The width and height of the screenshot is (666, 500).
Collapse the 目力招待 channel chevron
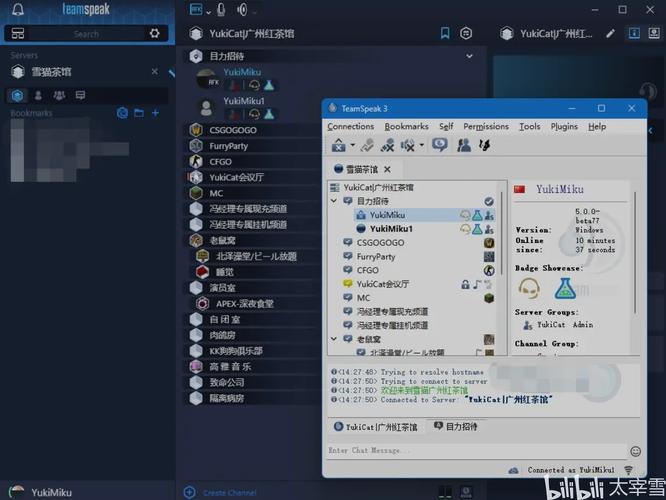(x=470, y=56)
